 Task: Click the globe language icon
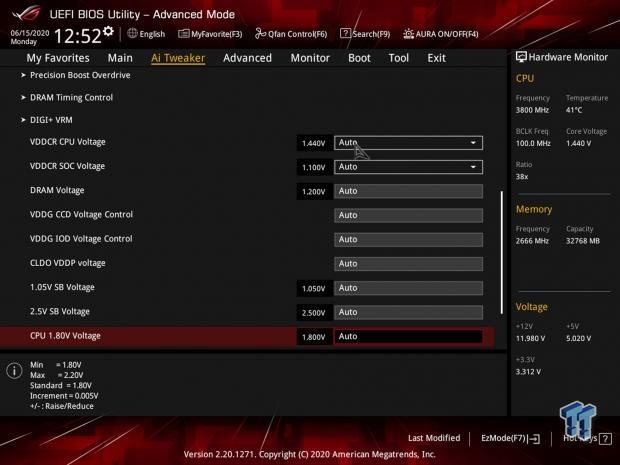(x=132, y=34)
